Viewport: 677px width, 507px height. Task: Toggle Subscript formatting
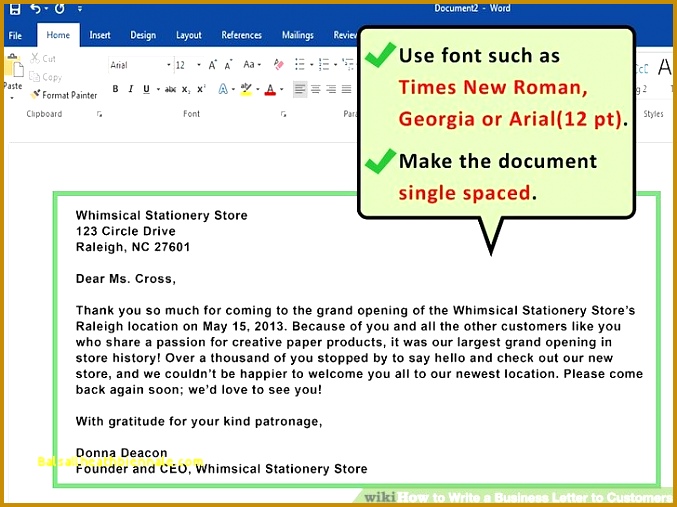[x=186, y=90]
